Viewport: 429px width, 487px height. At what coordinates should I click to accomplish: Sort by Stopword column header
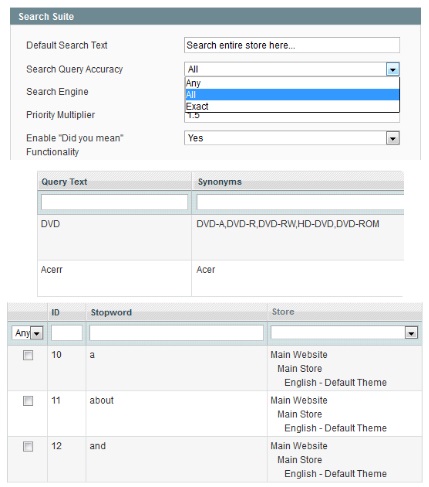[111, 312]
